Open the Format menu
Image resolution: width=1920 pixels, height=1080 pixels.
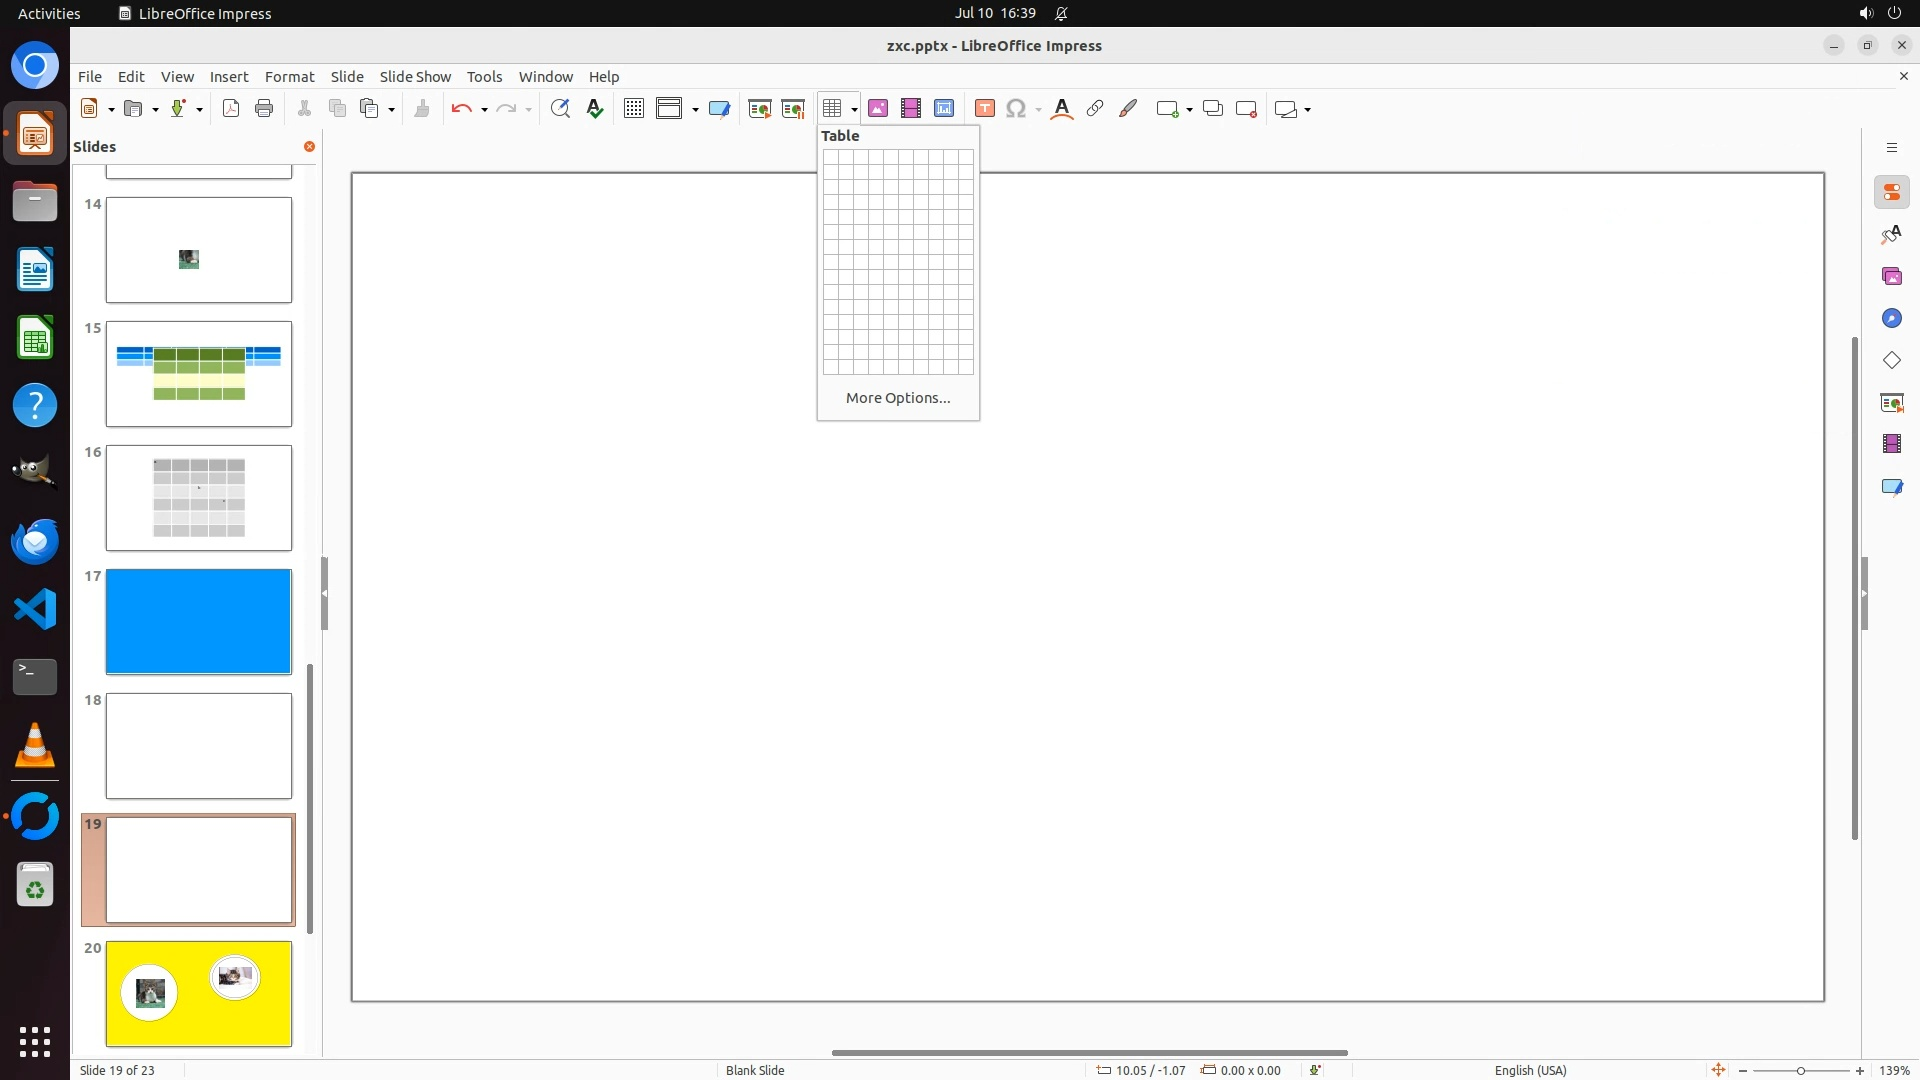289,77
